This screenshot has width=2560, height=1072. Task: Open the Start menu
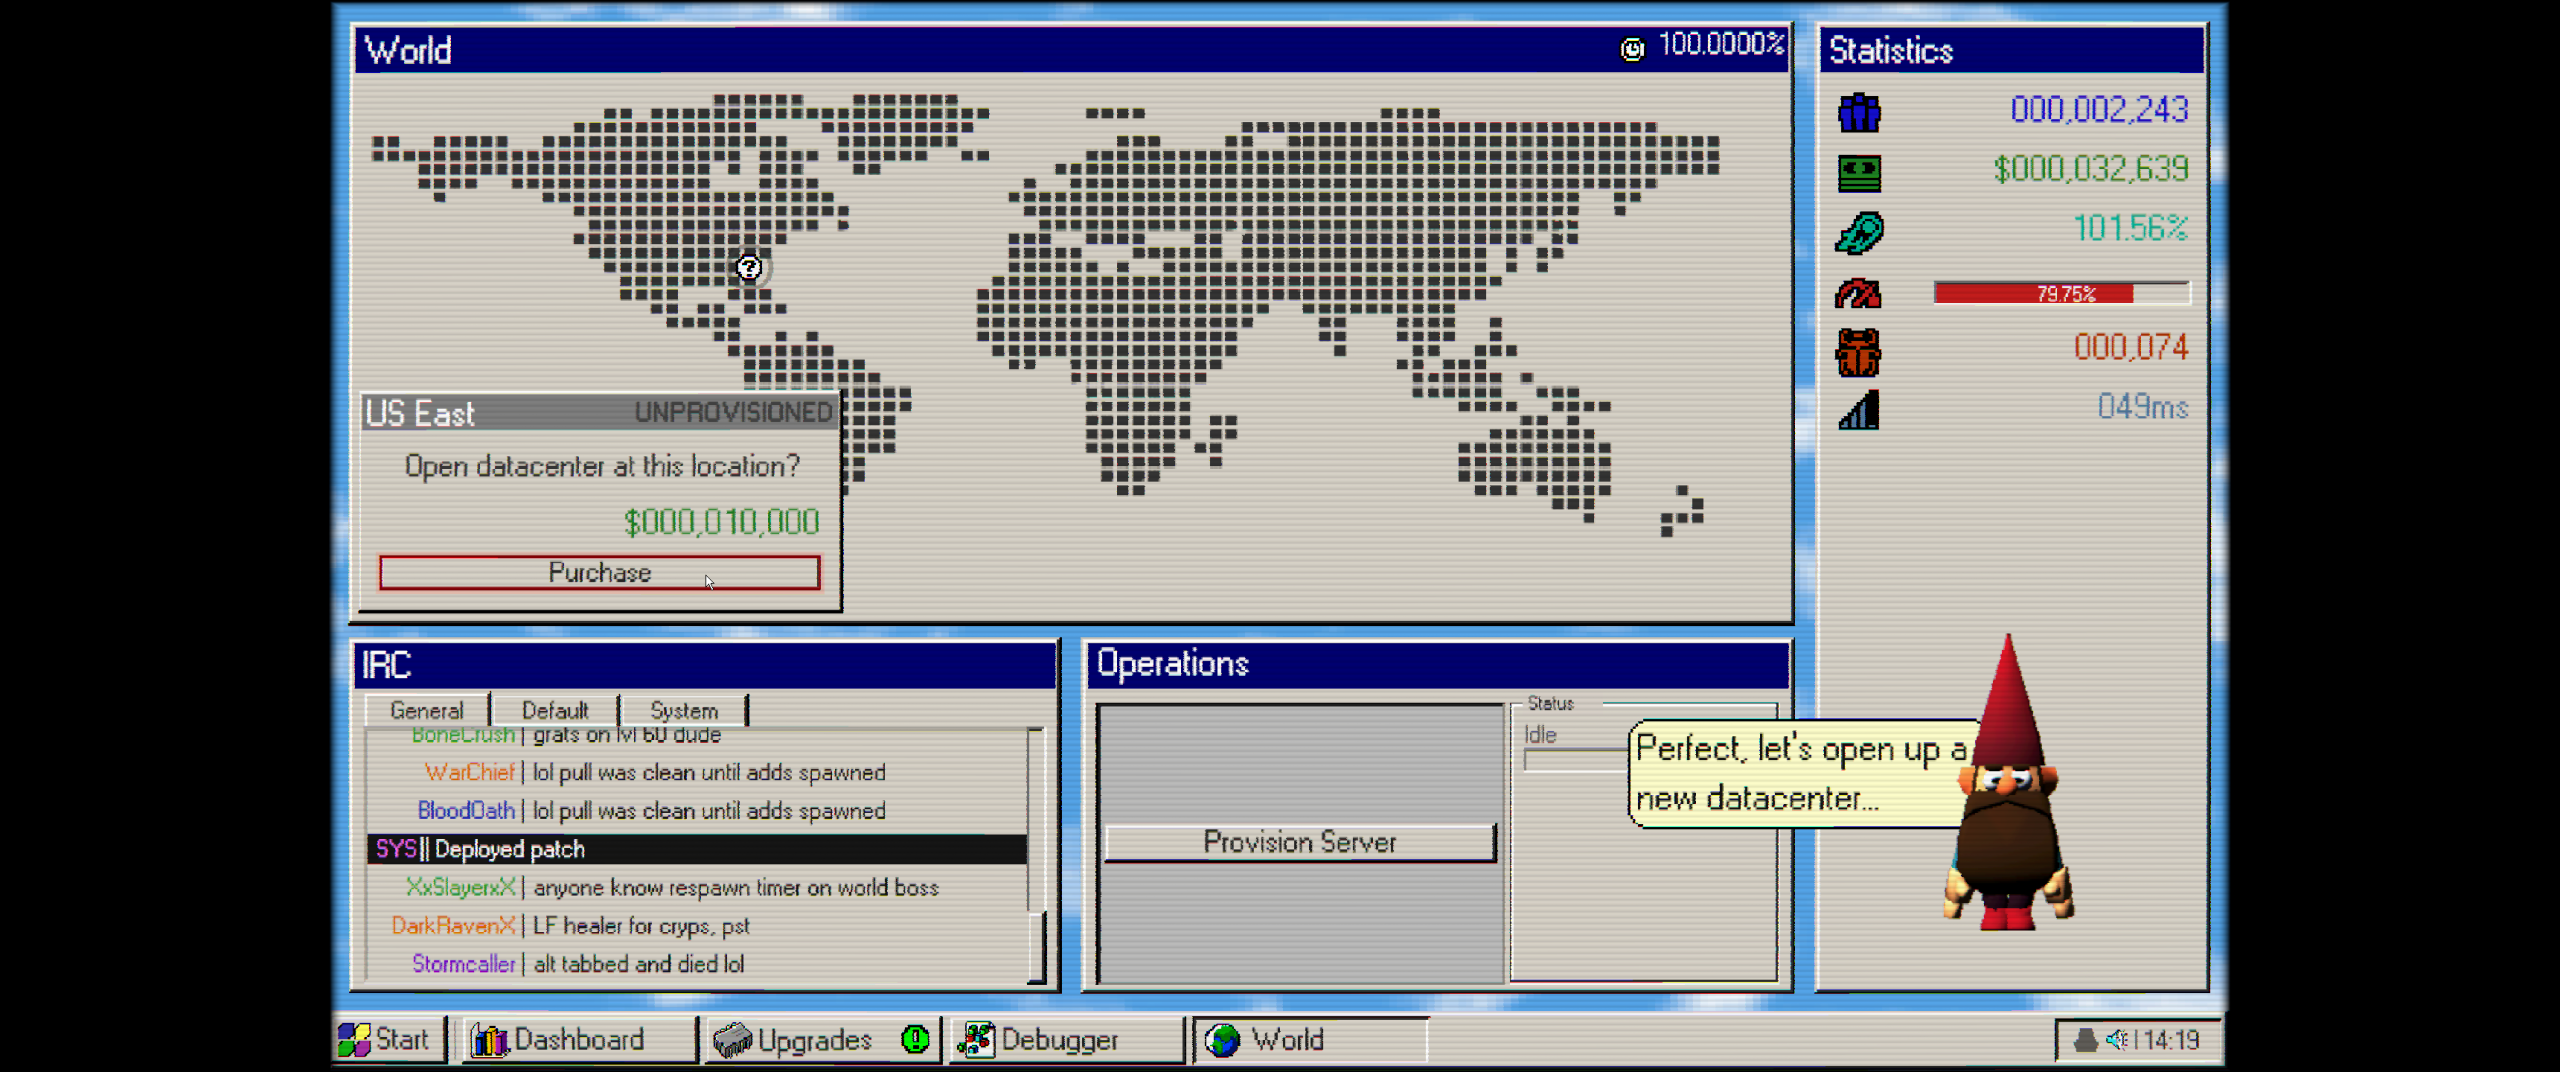click(x=386, y=1040)
